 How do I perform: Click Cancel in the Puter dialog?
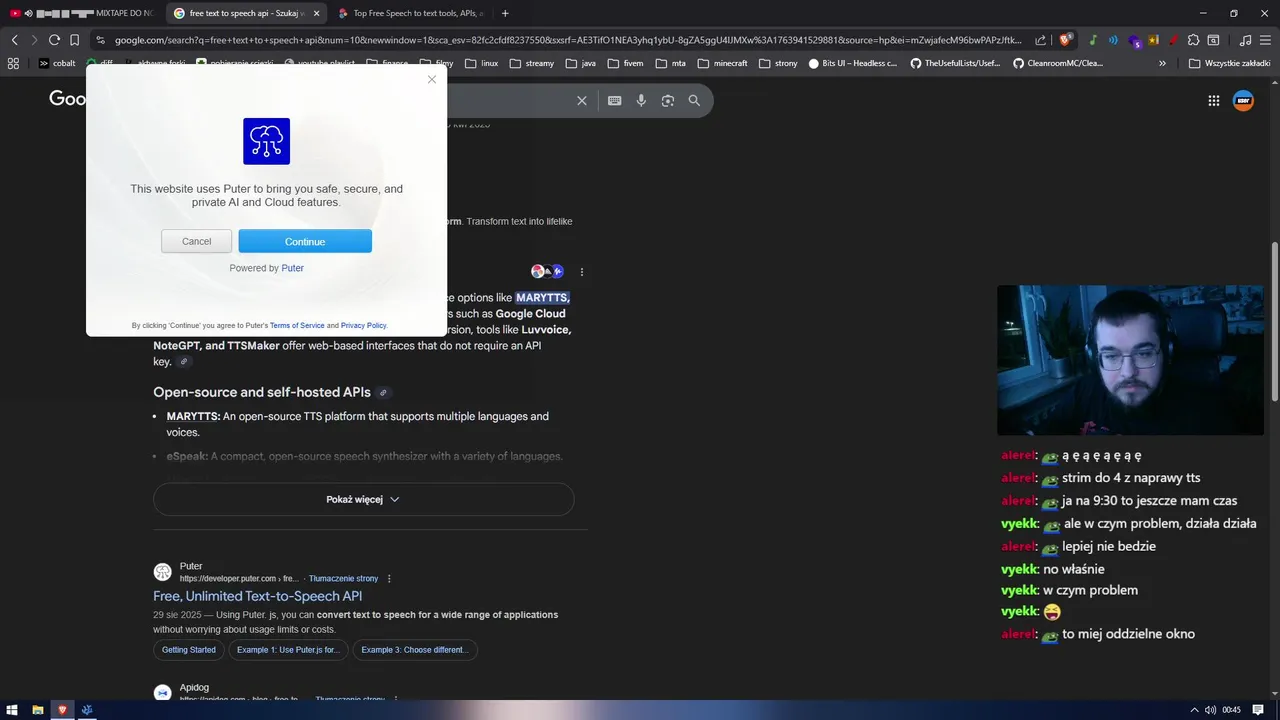tap(196, 241)
